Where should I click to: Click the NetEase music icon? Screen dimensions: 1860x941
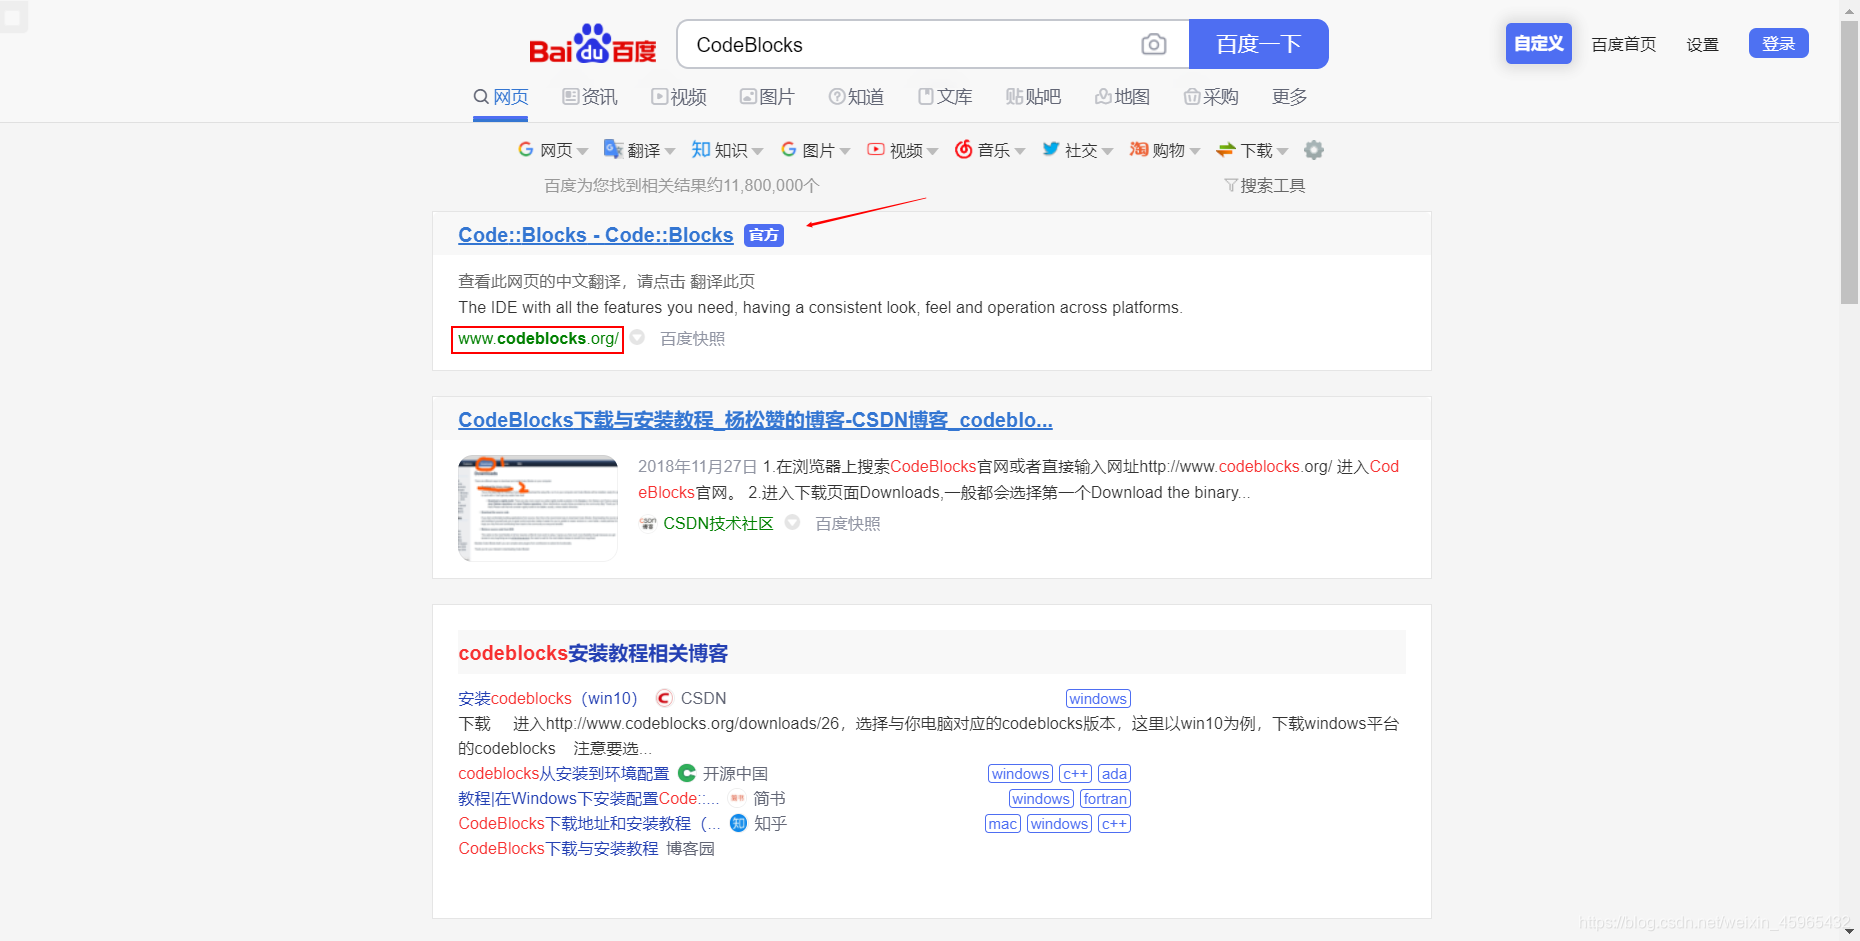coord(963,149)
